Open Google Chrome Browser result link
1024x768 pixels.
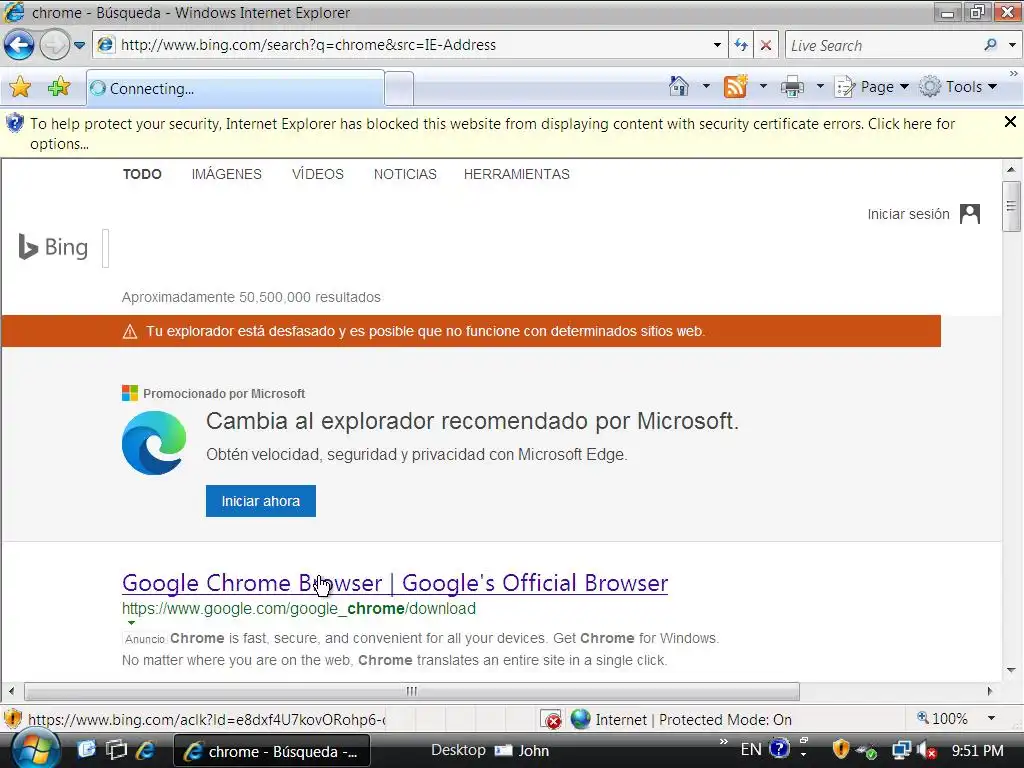click(394, 583)
